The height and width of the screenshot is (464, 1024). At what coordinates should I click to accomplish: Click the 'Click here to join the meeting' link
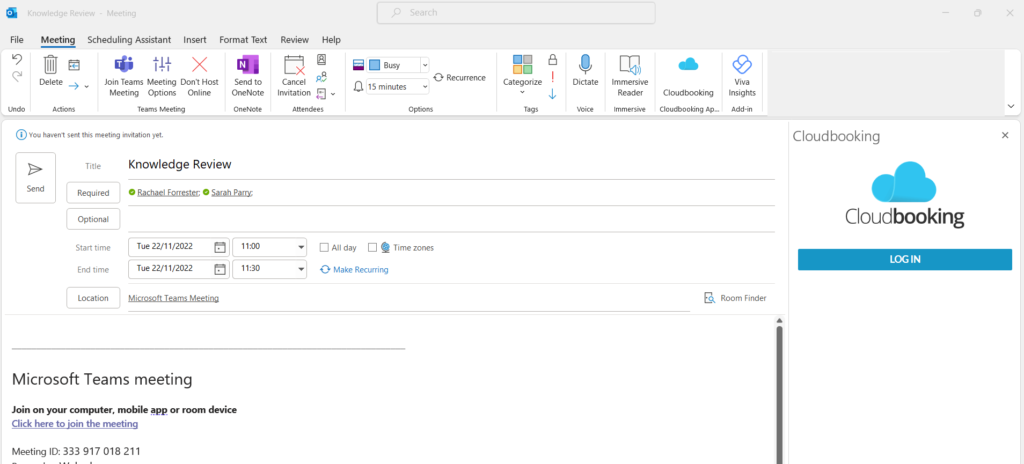75,423
